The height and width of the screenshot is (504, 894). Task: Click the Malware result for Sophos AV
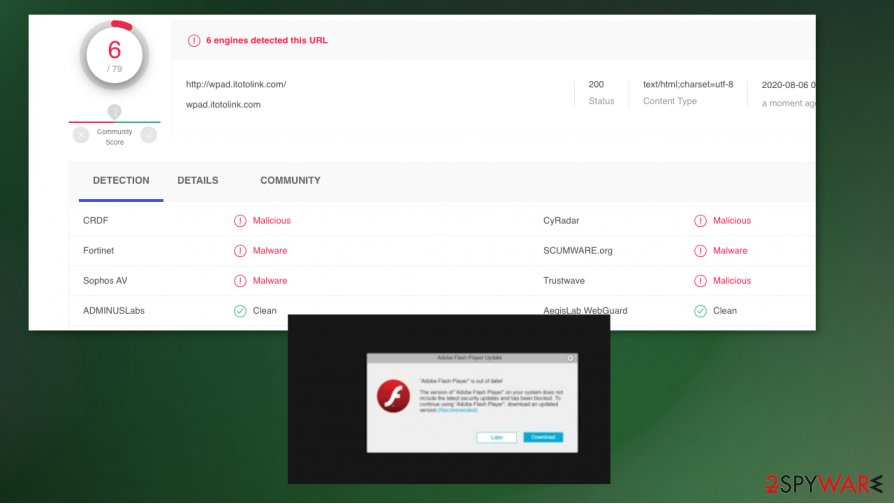(x=270, y=281)
